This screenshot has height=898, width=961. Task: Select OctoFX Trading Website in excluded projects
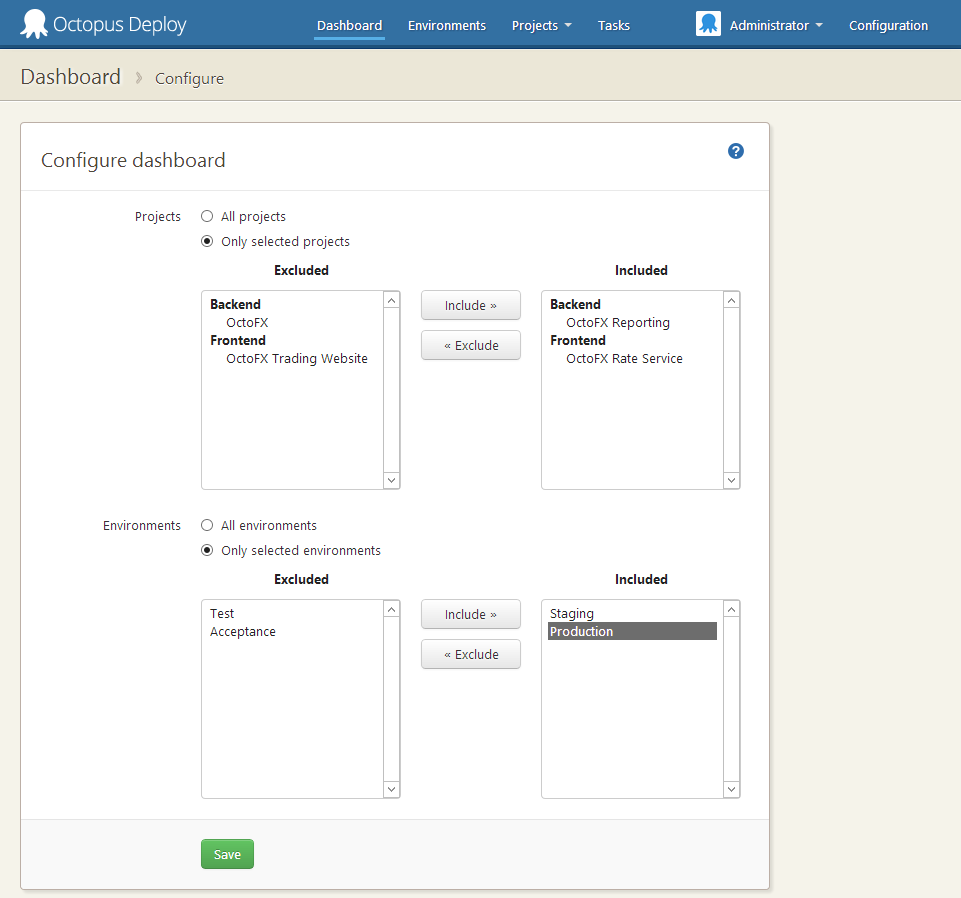click(295, 358)
